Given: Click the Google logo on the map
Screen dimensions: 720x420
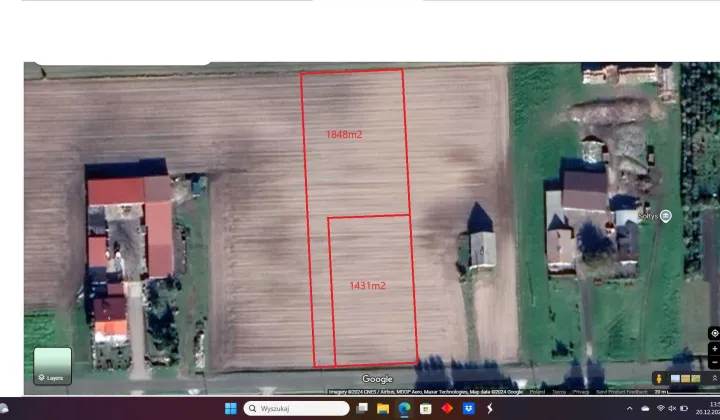Looking at the screenshot, I should coord(377,379).
